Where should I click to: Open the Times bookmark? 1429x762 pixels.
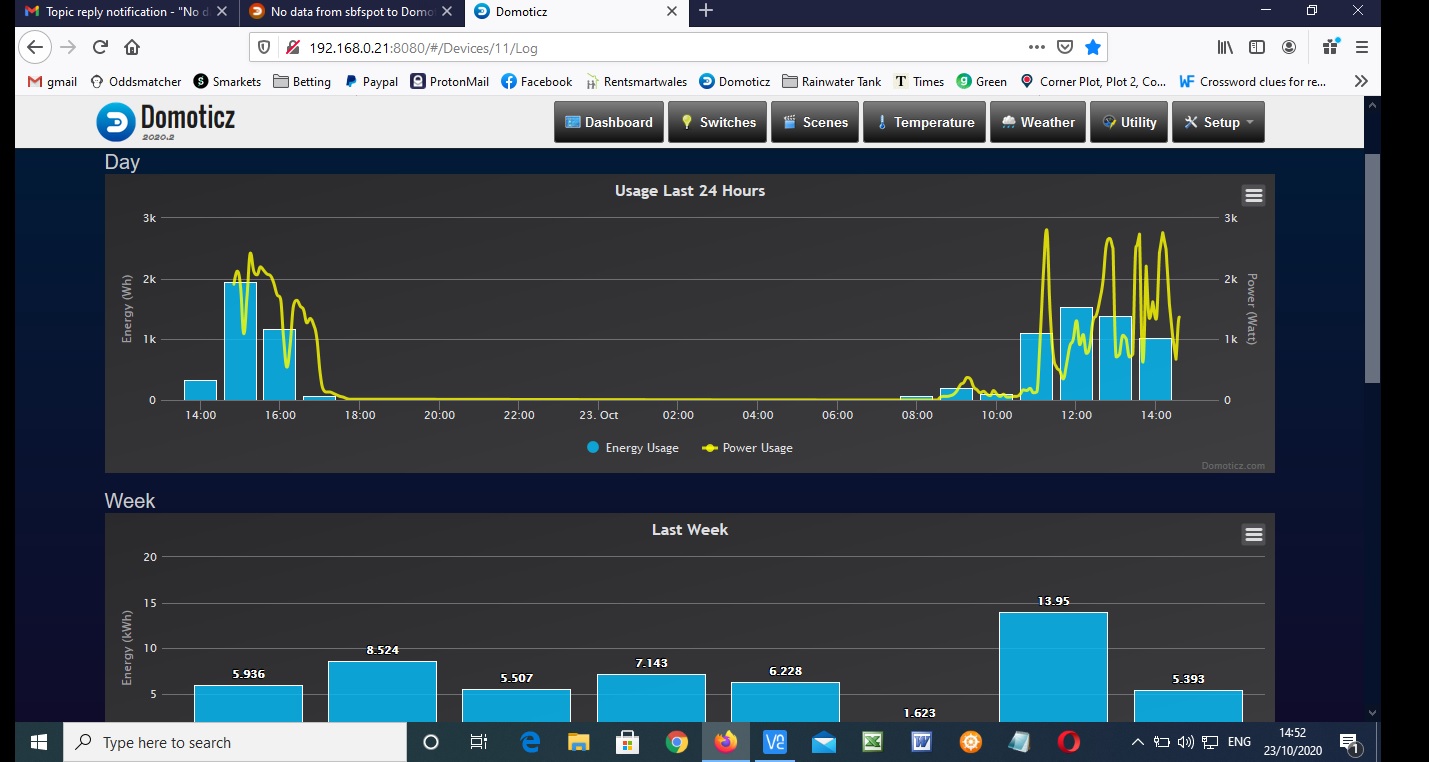click(x=919, y=82)
